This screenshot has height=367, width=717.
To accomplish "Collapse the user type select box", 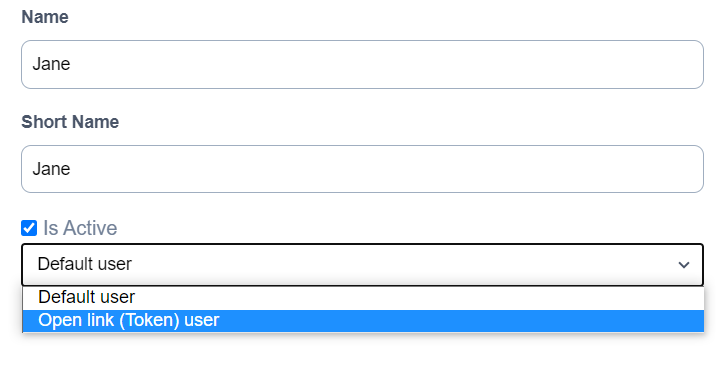I will click(x=362, y=265).
